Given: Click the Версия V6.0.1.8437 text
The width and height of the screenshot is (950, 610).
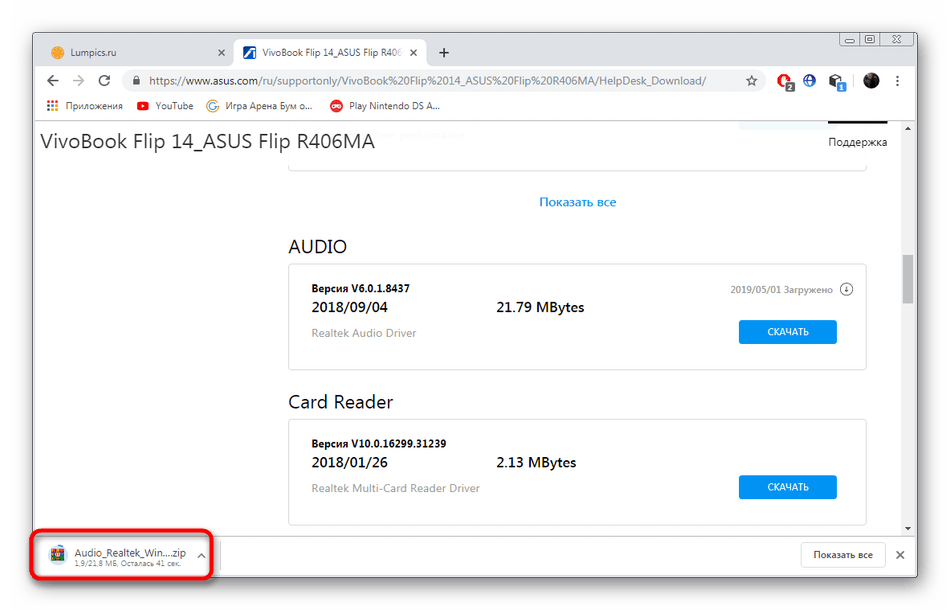Looking at the screenshot, I should tap(360, 288).
